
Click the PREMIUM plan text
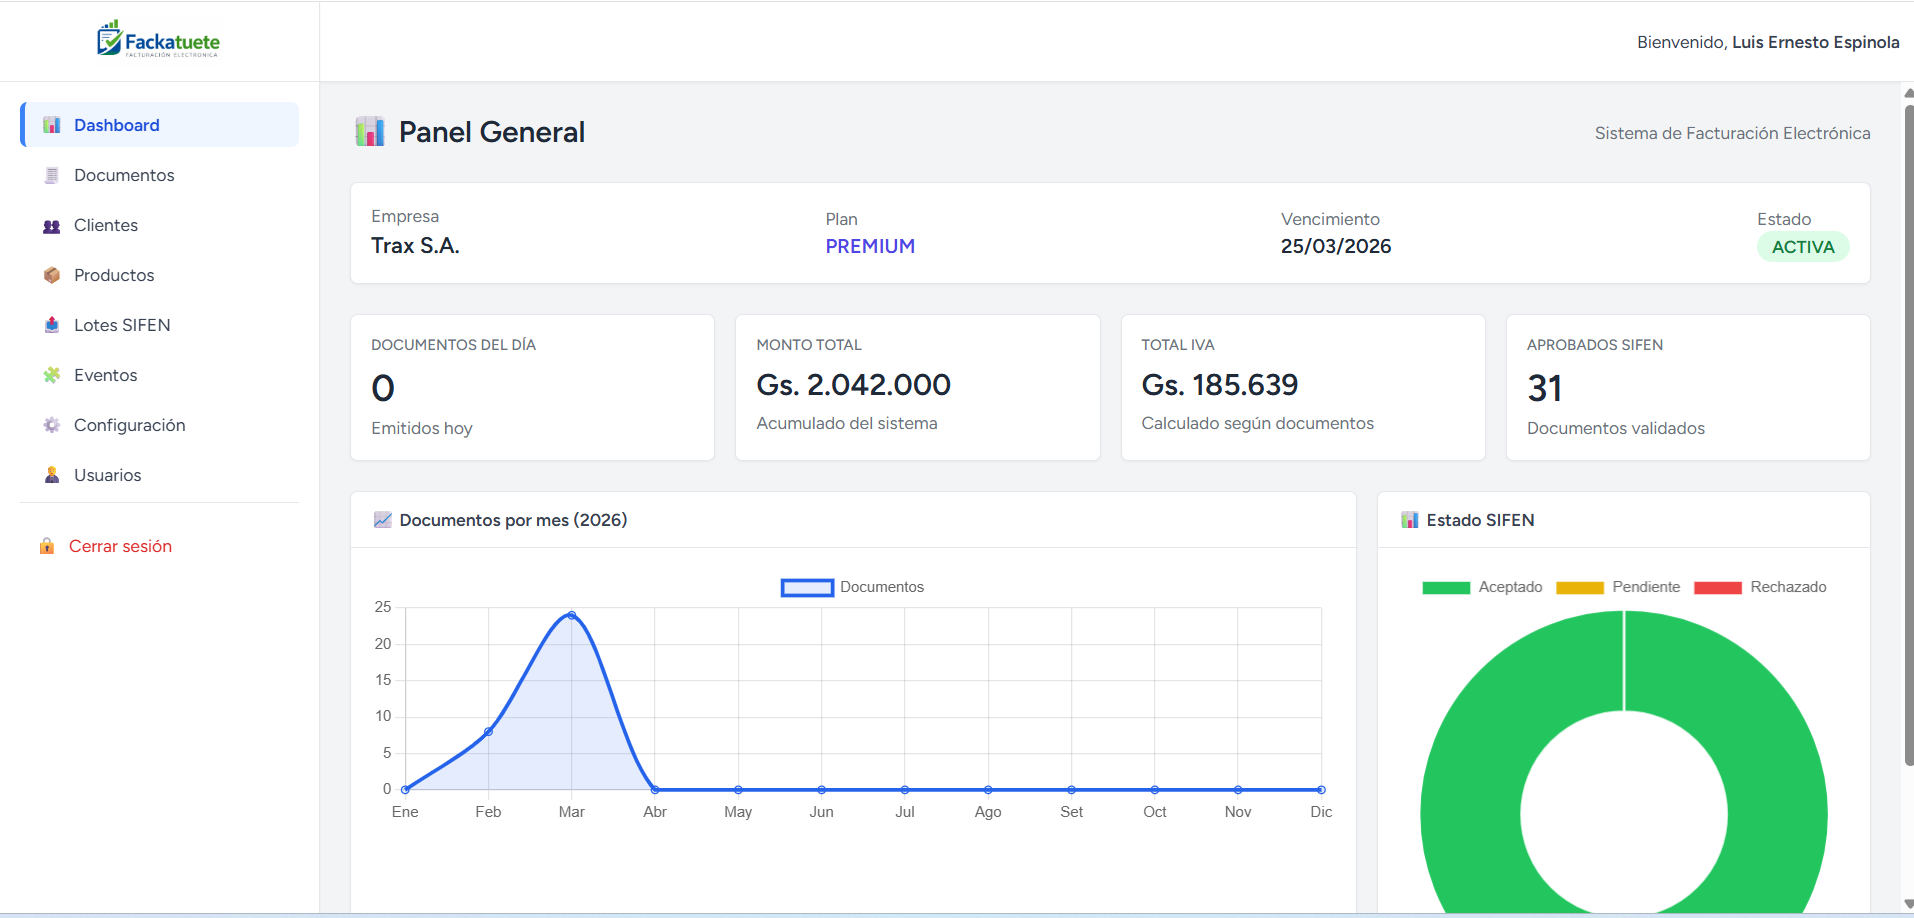[870, 246]
